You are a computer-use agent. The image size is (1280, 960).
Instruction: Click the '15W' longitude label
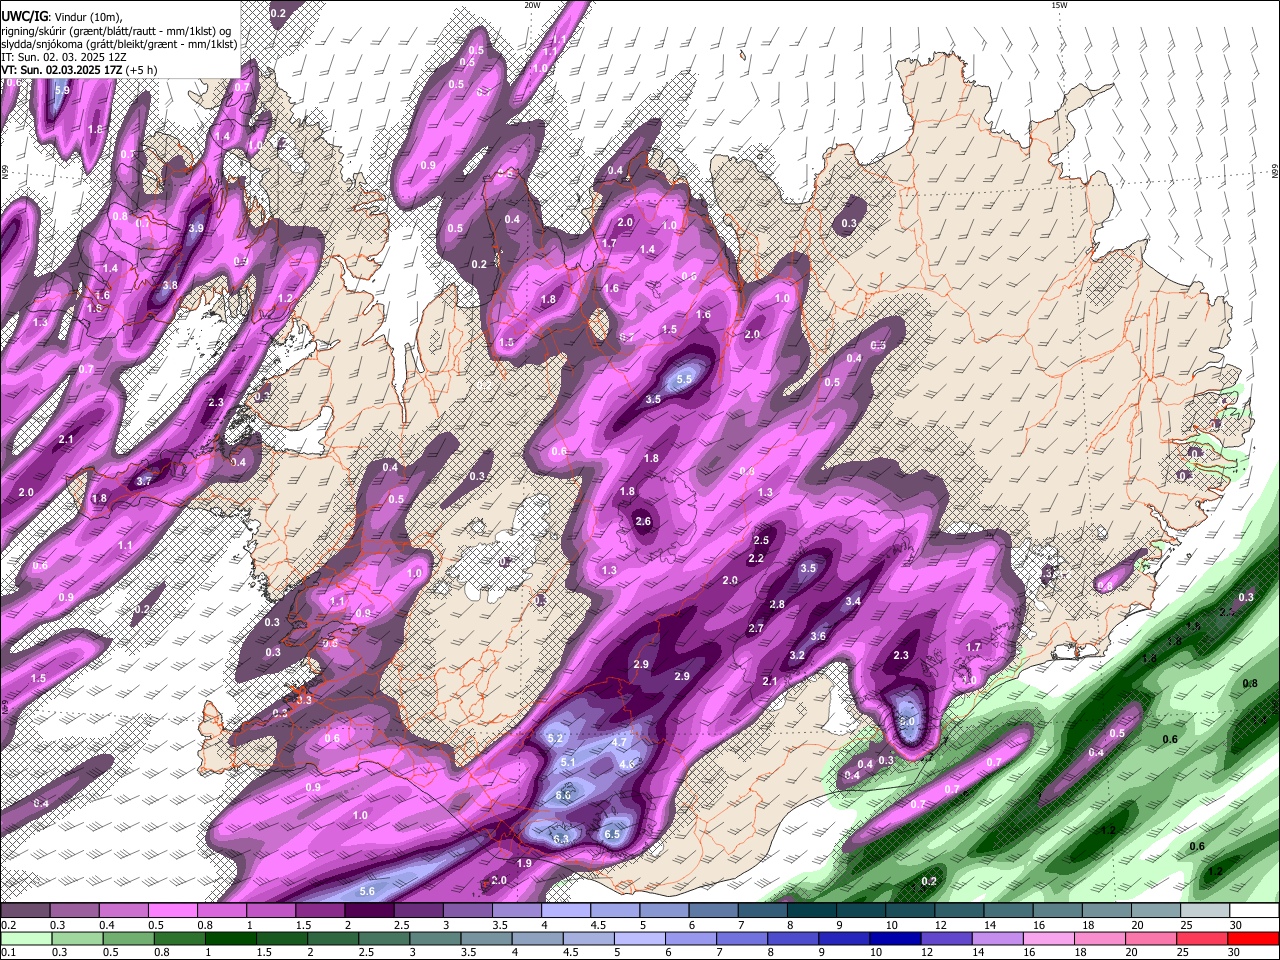pyautogui.click(x=1059, y=5)
